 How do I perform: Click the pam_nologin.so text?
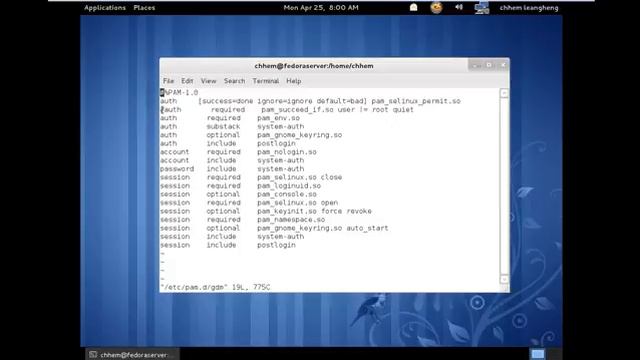tap(287, 152)
